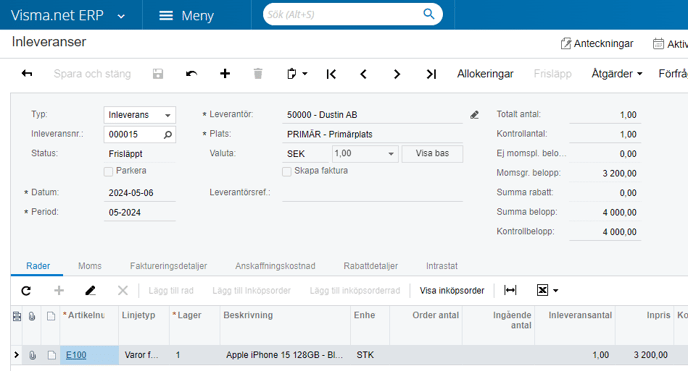Open the Anskaffningskostnad tab

(275, 266)
